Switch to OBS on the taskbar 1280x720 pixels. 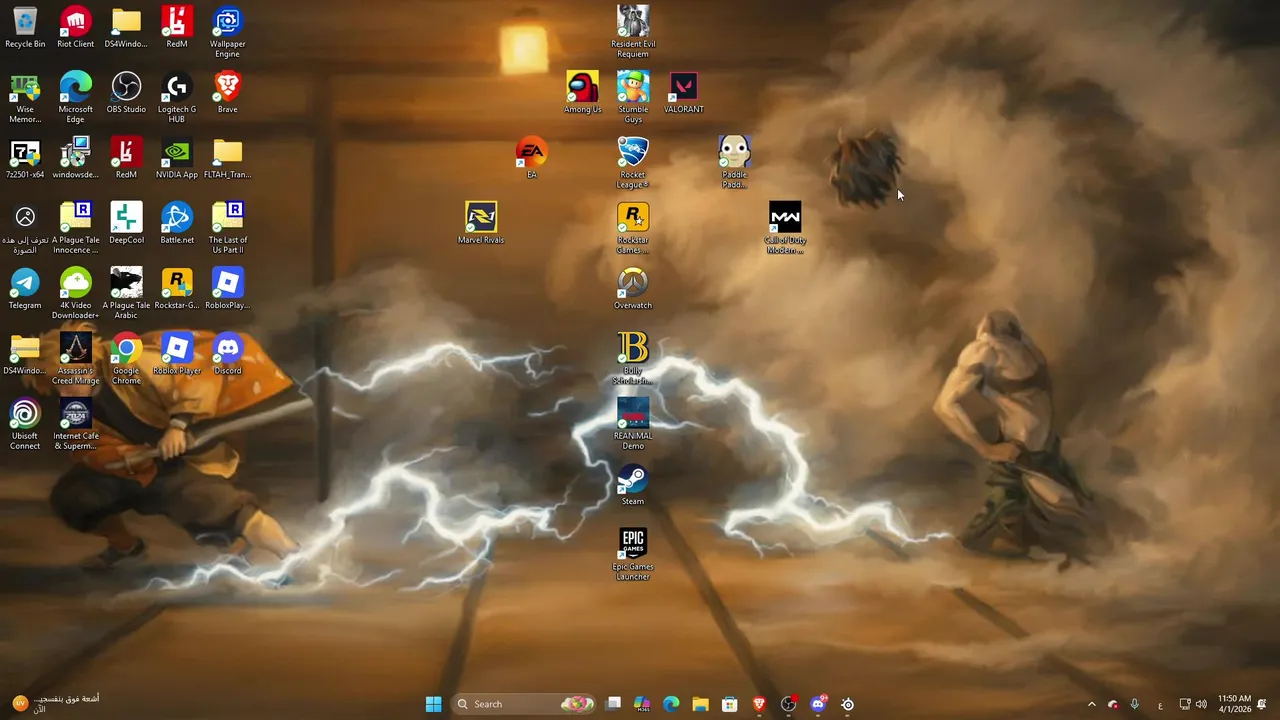pos(788,704)
